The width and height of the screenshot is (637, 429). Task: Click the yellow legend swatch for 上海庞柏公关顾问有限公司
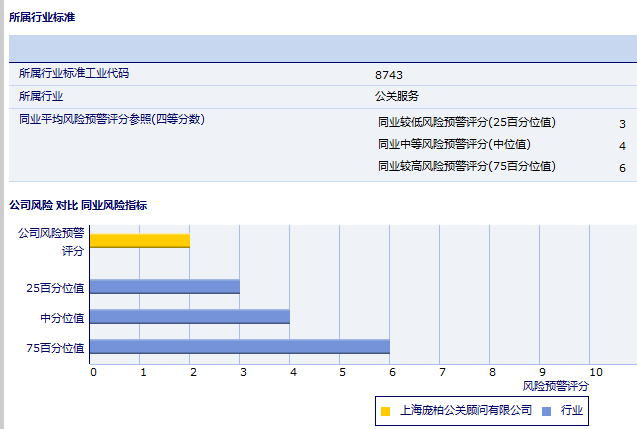pos(386,411)
